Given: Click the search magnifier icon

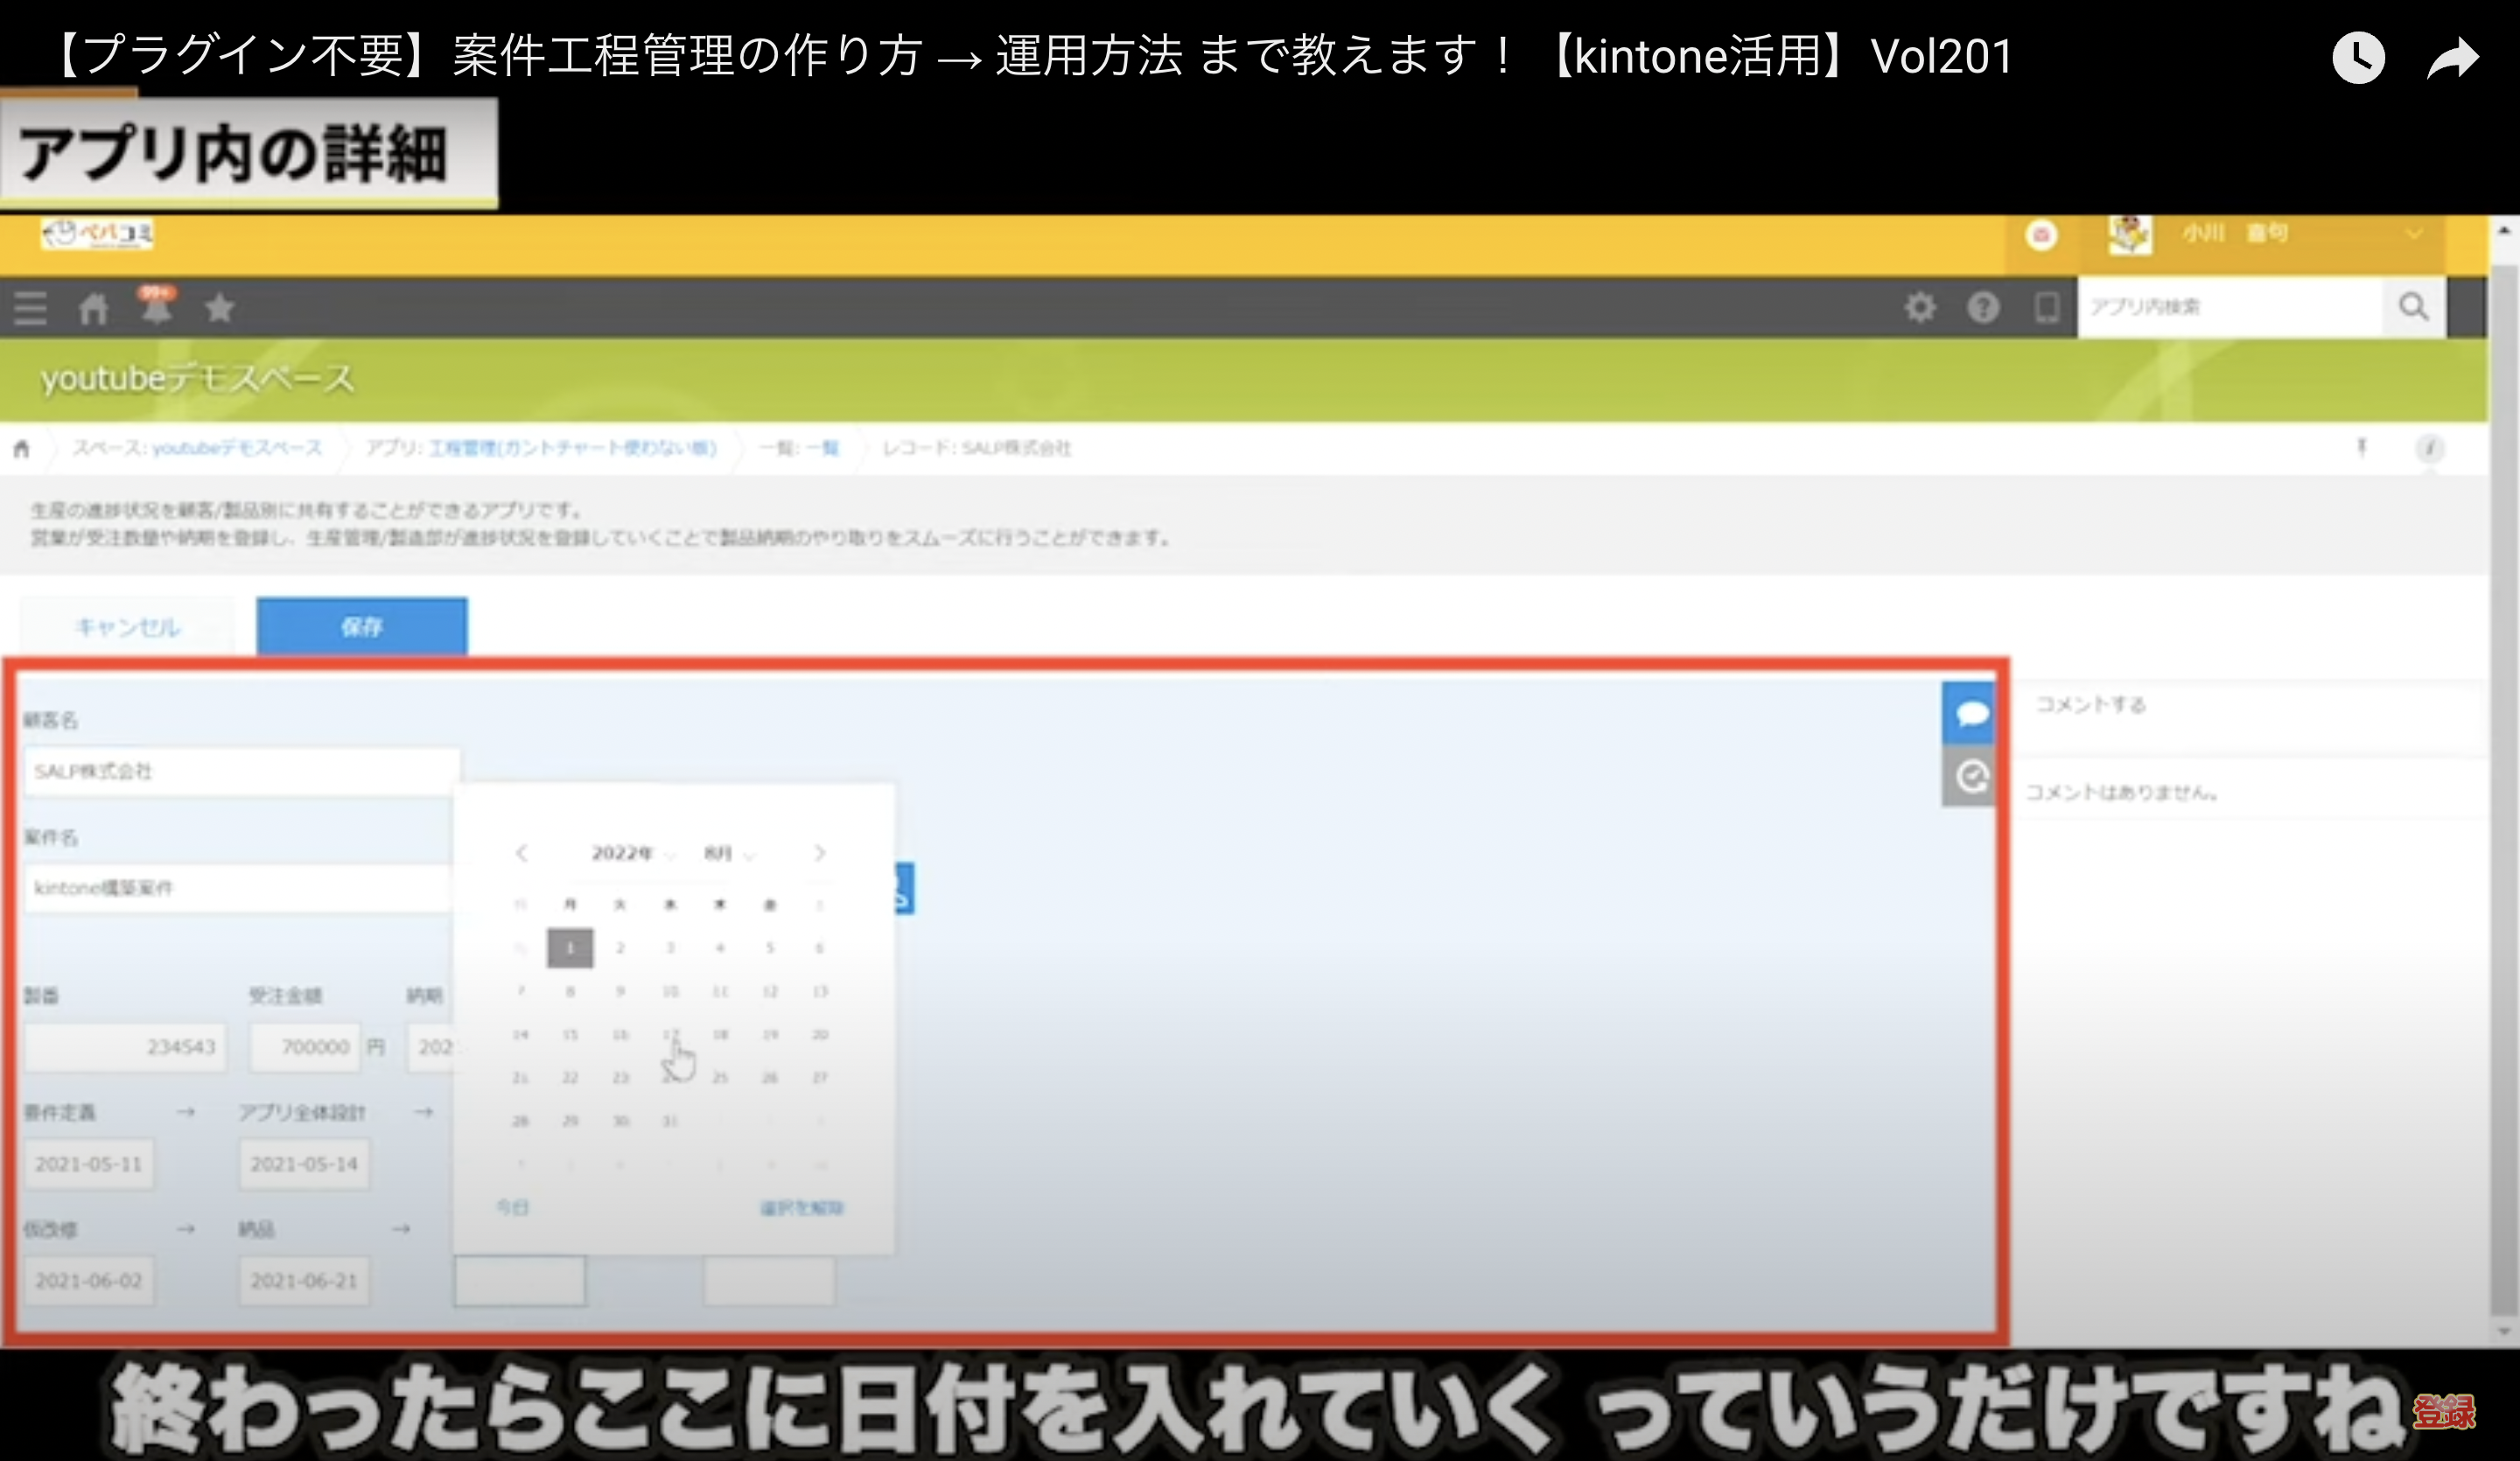Looking at the screenshot, I should (2413, 307).
